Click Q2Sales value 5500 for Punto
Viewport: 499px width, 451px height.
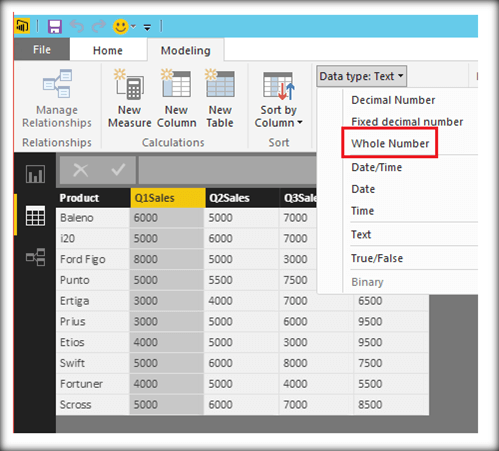point(242,280)
